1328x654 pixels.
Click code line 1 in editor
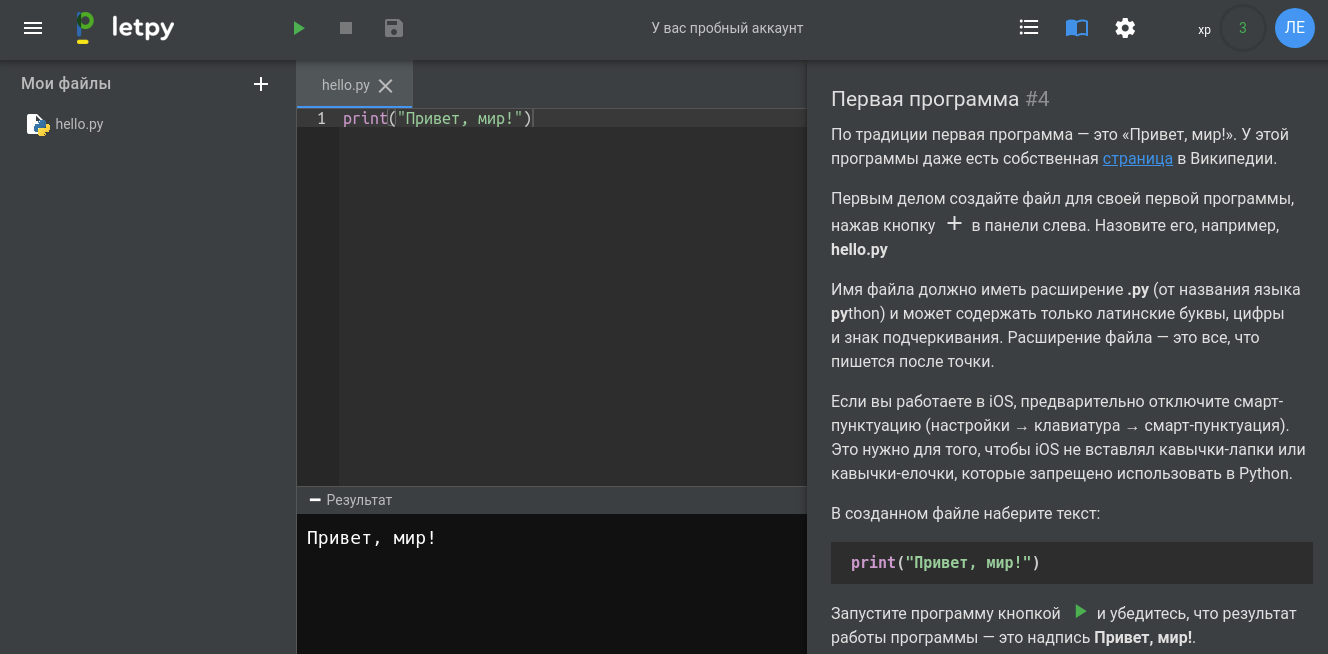click(x=572, y=119)
